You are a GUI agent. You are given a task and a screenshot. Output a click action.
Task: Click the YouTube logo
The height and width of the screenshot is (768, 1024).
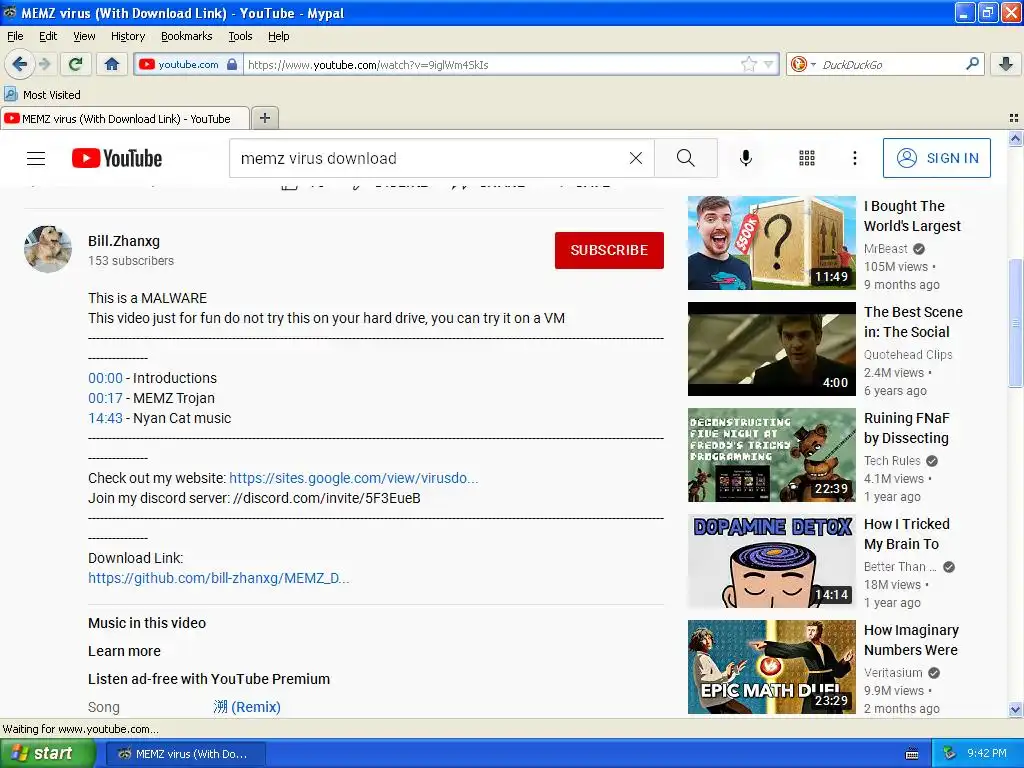[117, 158]
